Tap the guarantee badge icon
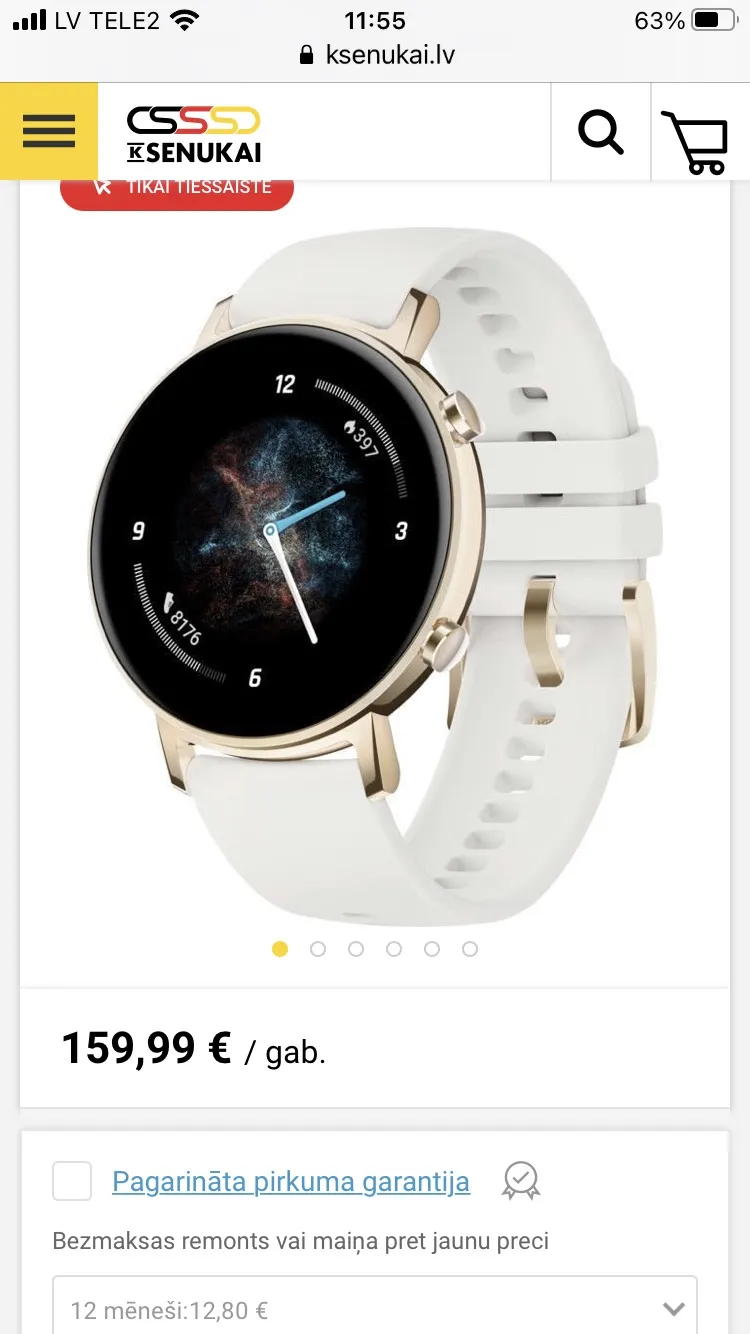Image resolution: width=750 pixels, height=1334 pixels. coord(521,1181)
